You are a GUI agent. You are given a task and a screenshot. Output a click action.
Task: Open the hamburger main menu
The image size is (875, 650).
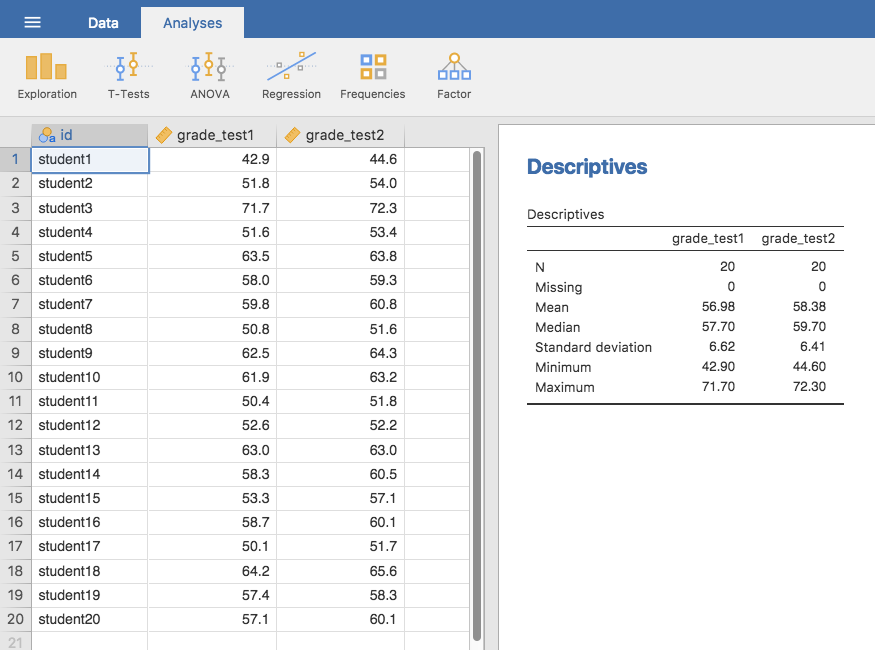tap(33, 22)
